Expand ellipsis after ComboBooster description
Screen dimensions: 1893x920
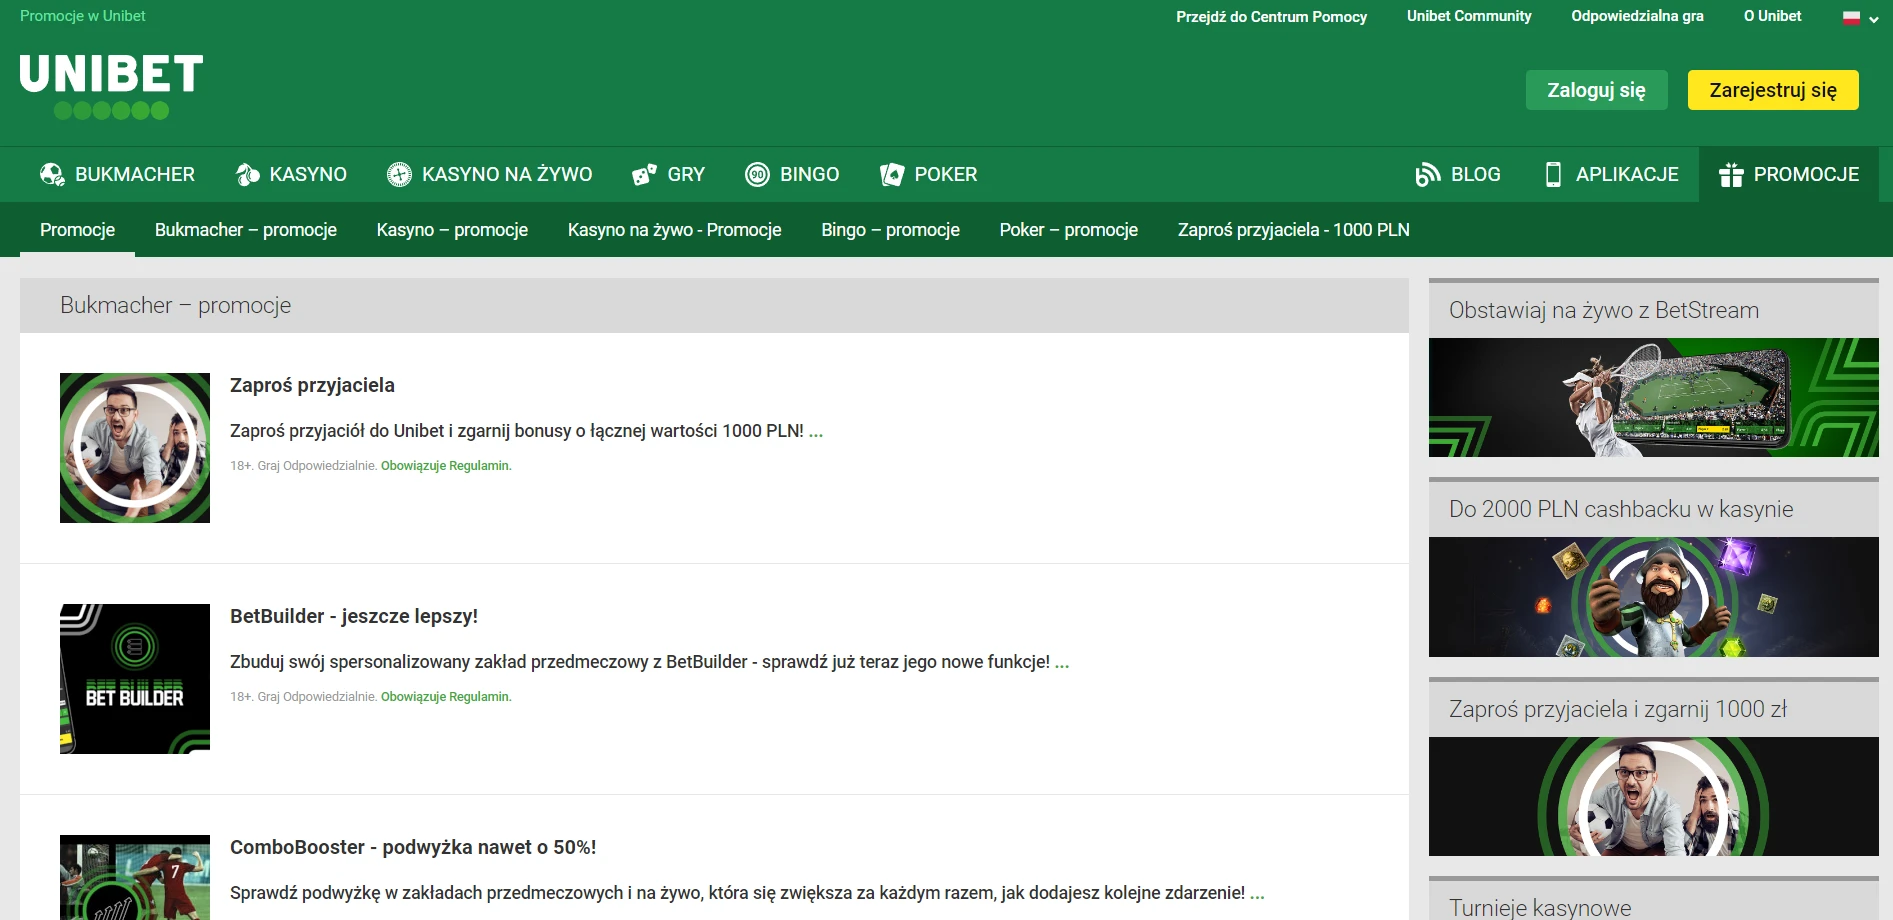point(1257,894)
